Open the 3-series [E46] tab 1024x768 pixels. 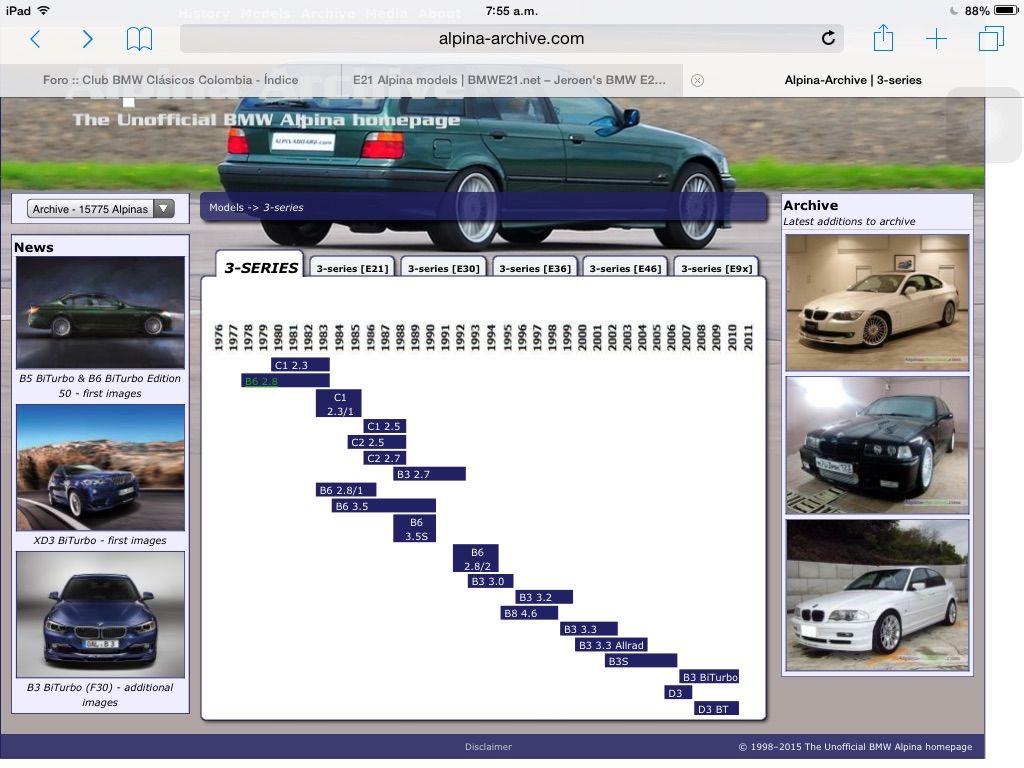(626, 268)
